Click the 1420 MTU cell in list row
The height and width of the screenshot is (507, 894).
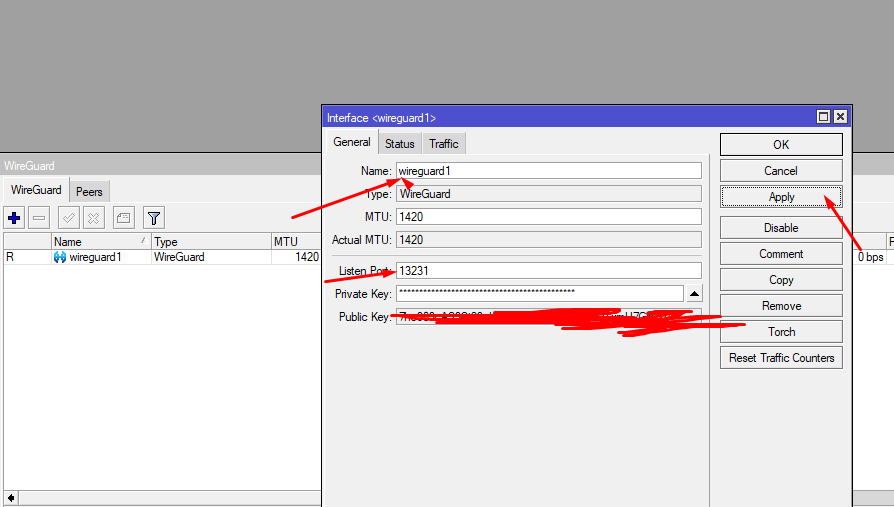tap(307, 257)
